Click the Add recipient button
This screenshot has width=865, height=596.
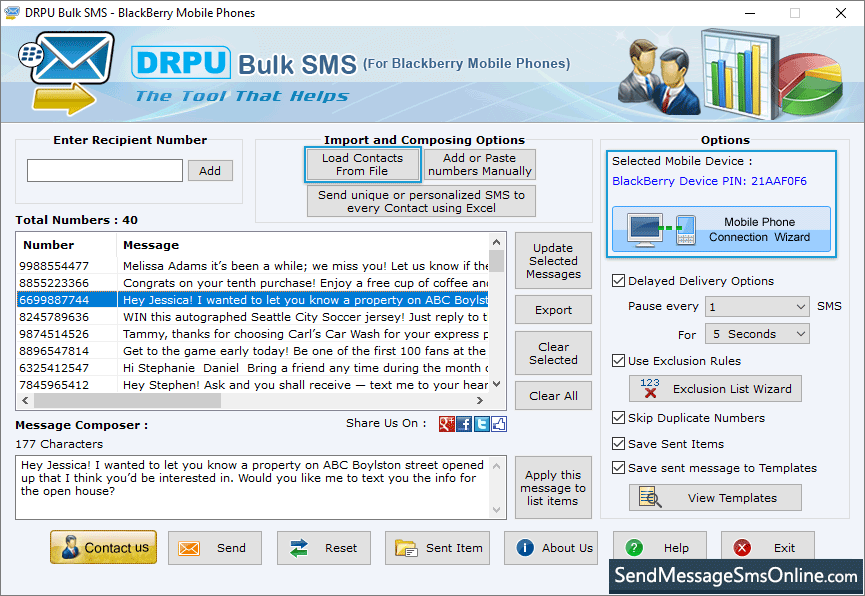[x=210, y=171]
